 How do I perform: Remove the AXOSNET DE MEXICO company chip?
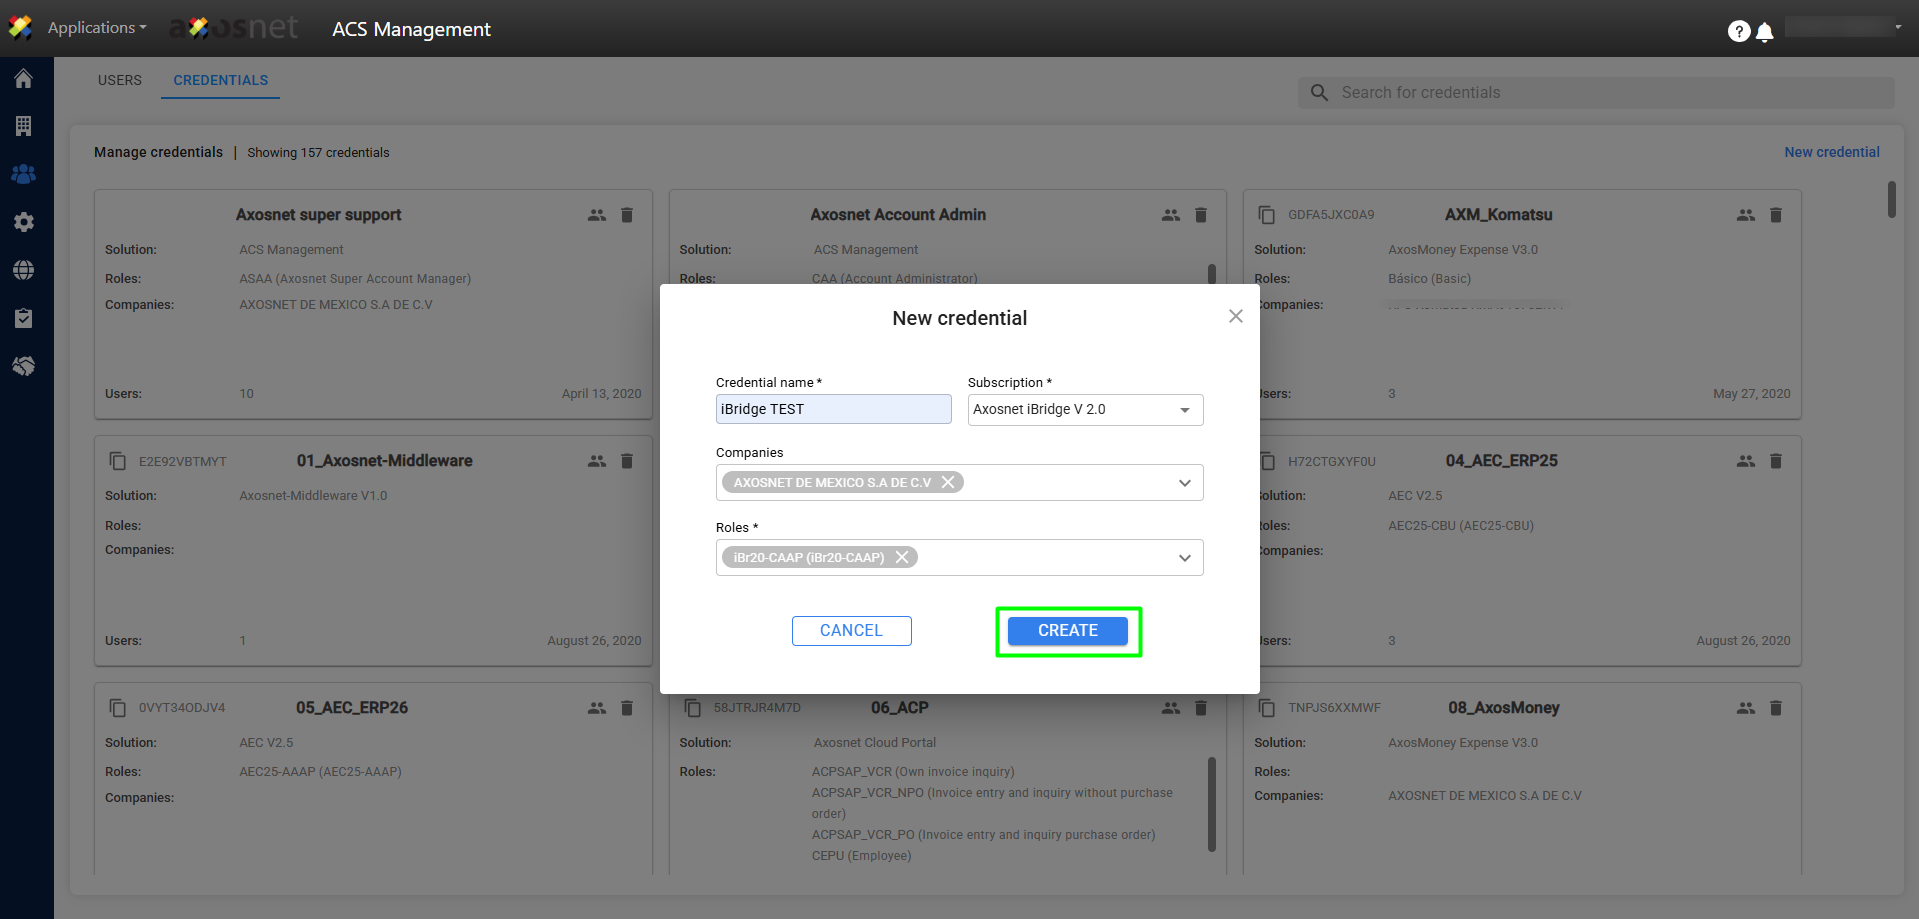[948, 482]
